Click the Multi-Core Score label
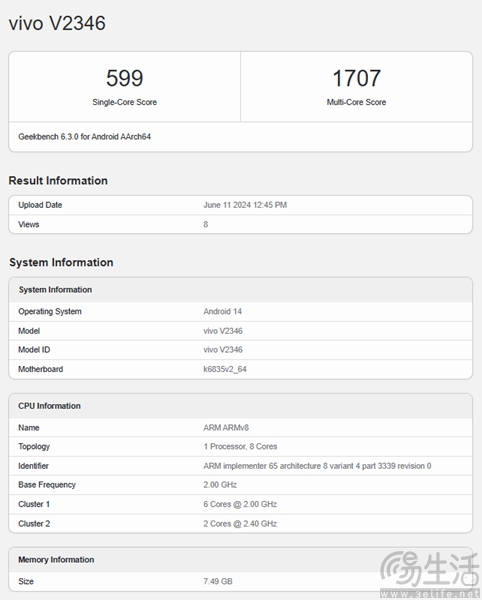 (x=357, y=102)
